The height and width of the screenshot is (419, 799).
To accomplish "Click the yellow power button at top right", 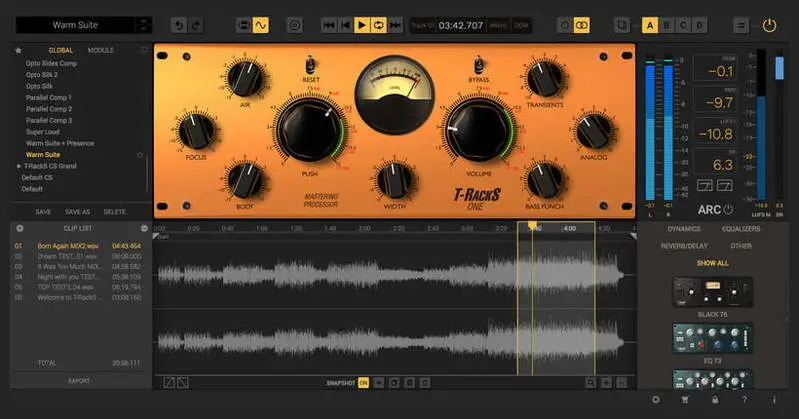I will click(769, 25).
